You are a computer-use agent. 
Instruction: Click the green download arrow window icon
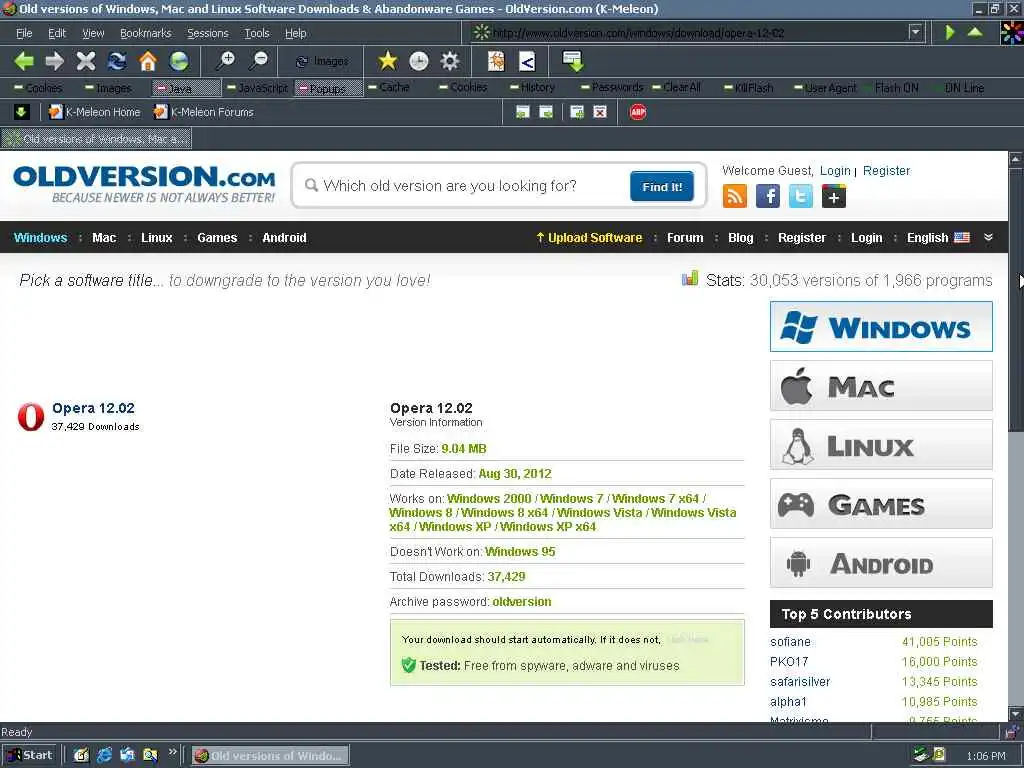(x=573, y=61)
